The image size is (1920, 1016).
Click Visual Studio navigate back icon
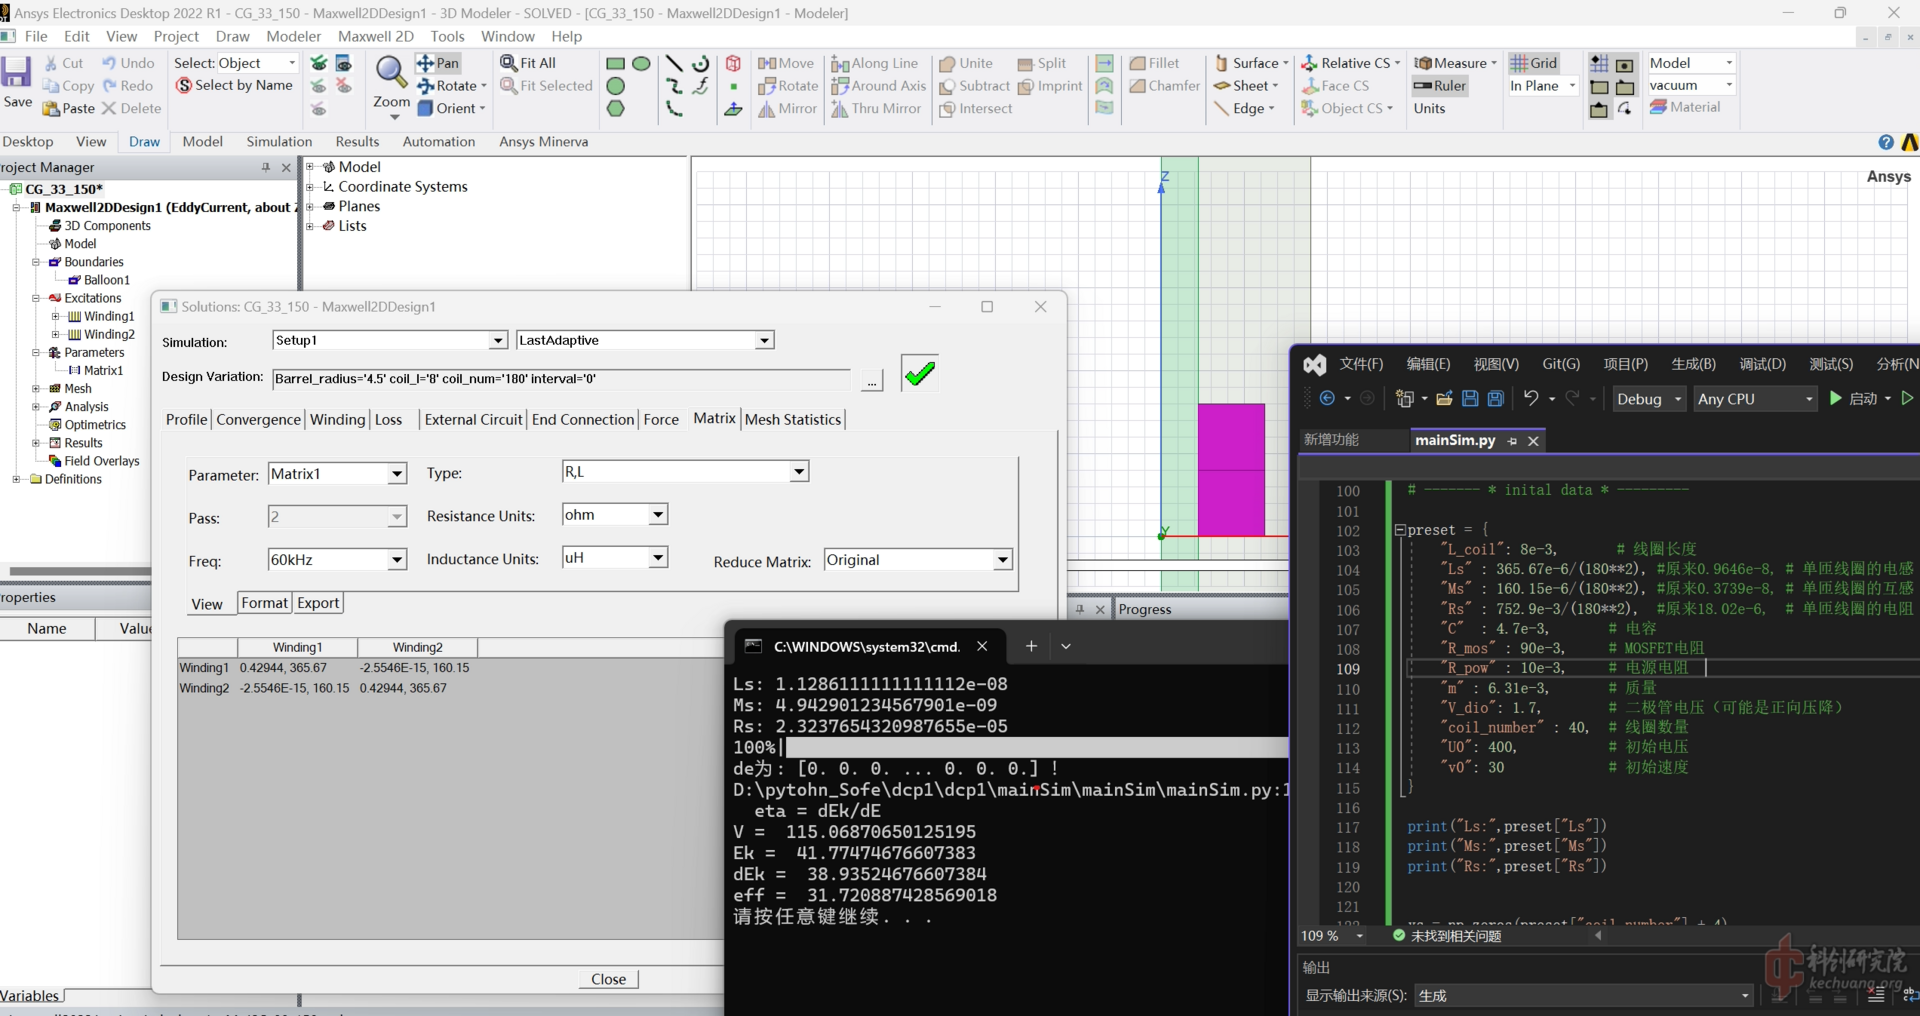[x=1327, y=398]
